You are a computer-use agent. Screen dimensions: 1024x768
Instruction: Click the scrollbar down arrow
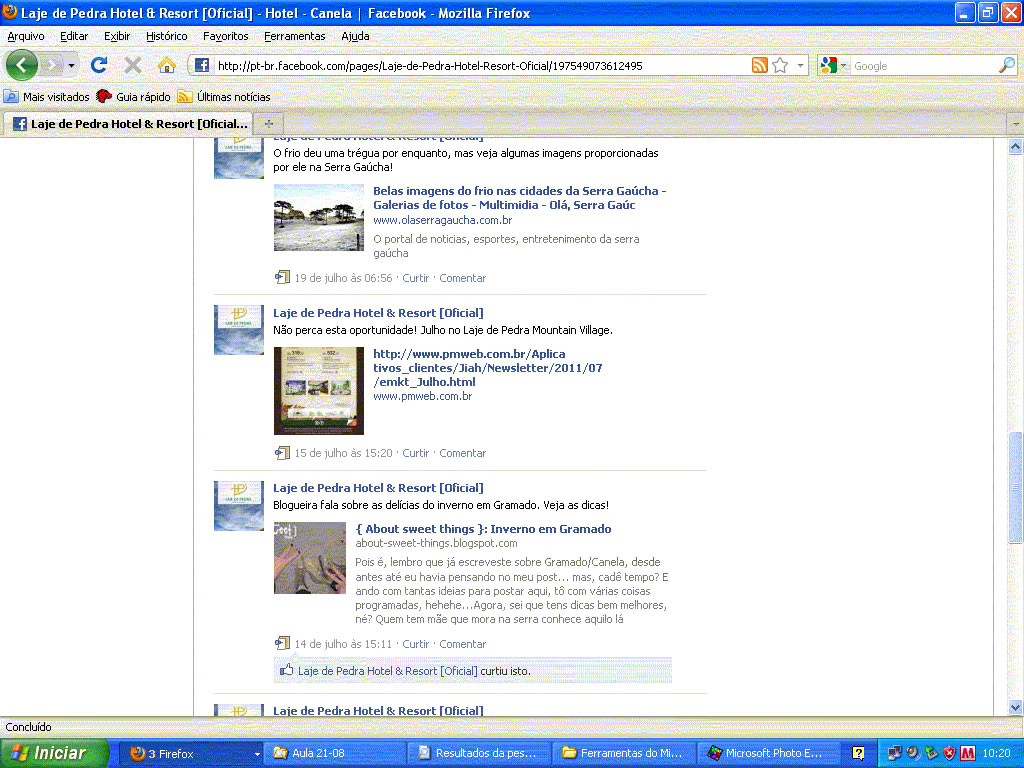(x=1015, y=707)
